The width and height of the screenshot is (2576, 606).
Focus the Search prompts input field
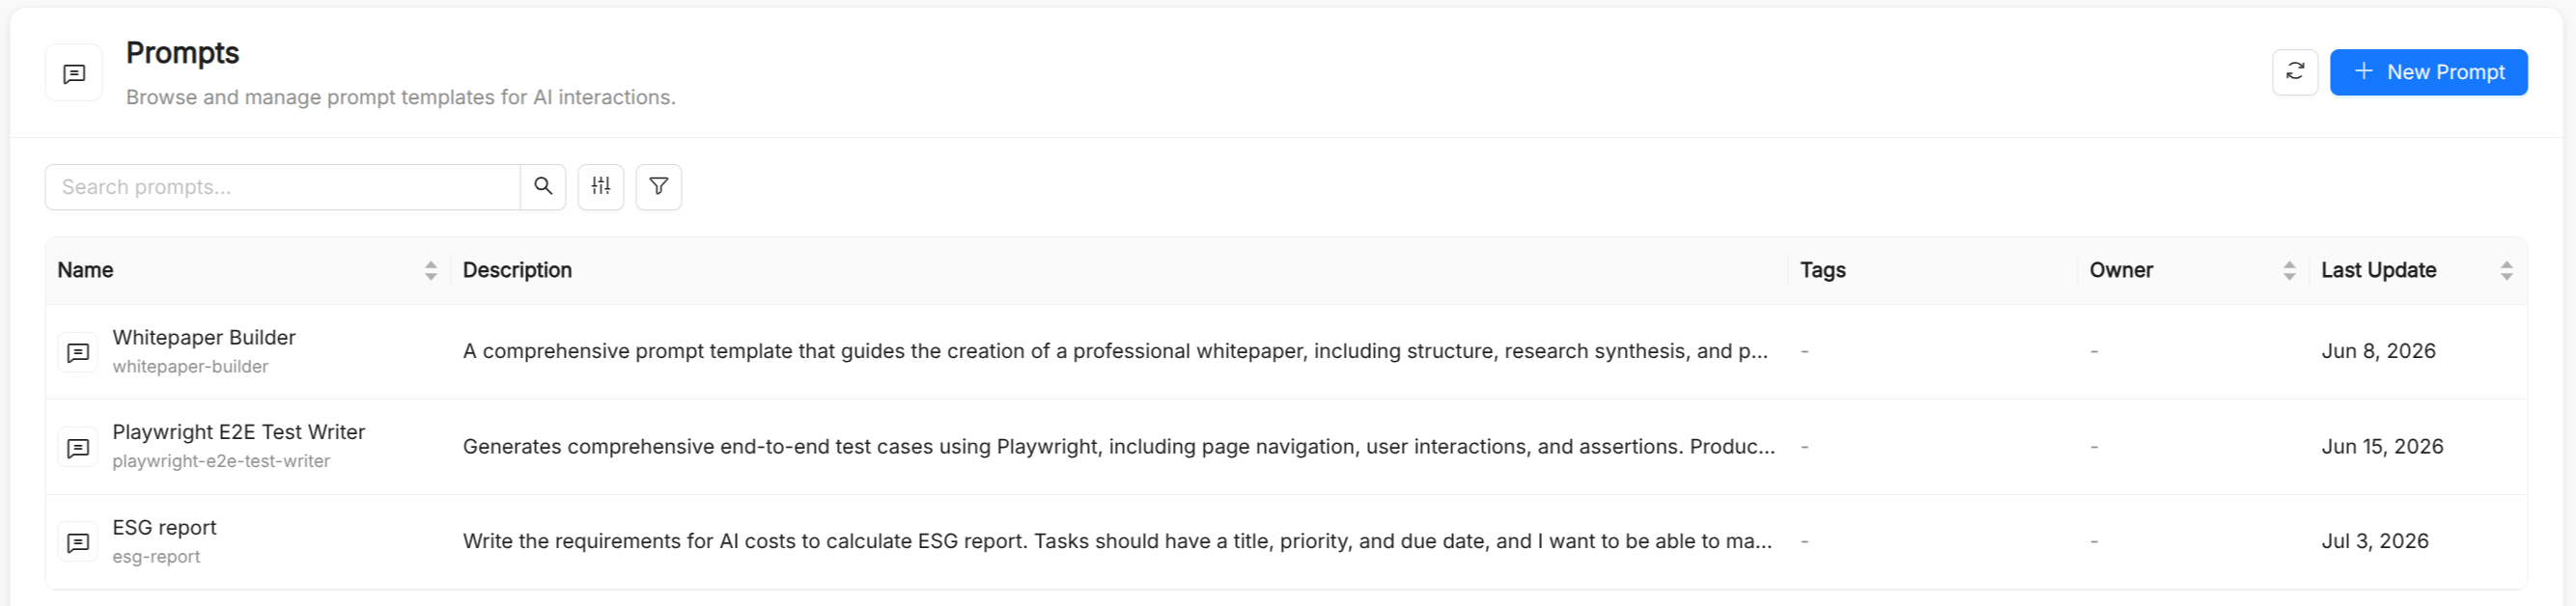(283, 187)
